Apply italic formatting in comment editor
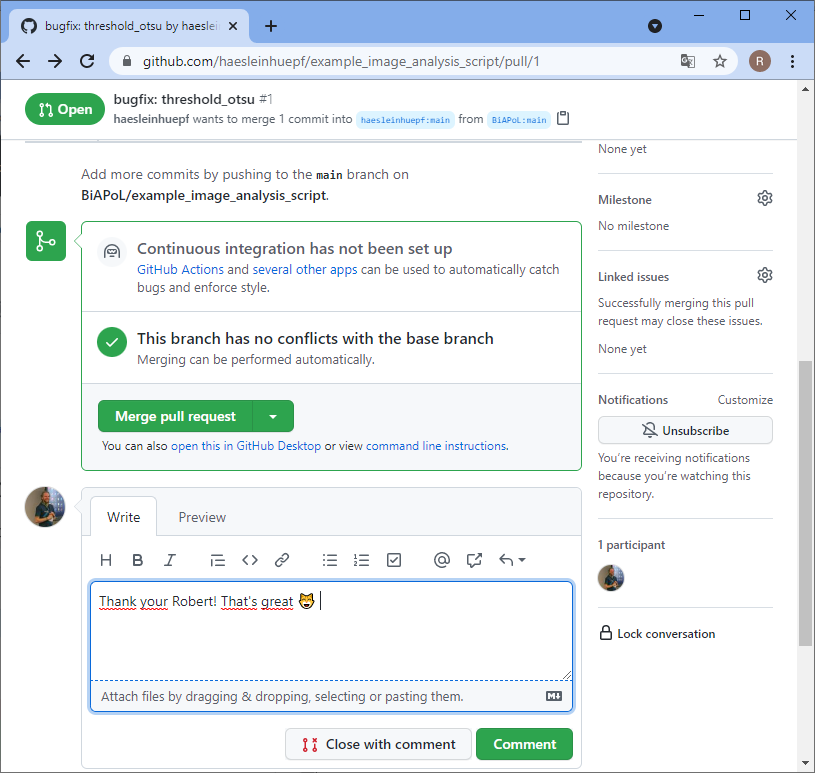The width and height of the screenshot is (815, 773). pyautogui.click(x=170, y=560)
